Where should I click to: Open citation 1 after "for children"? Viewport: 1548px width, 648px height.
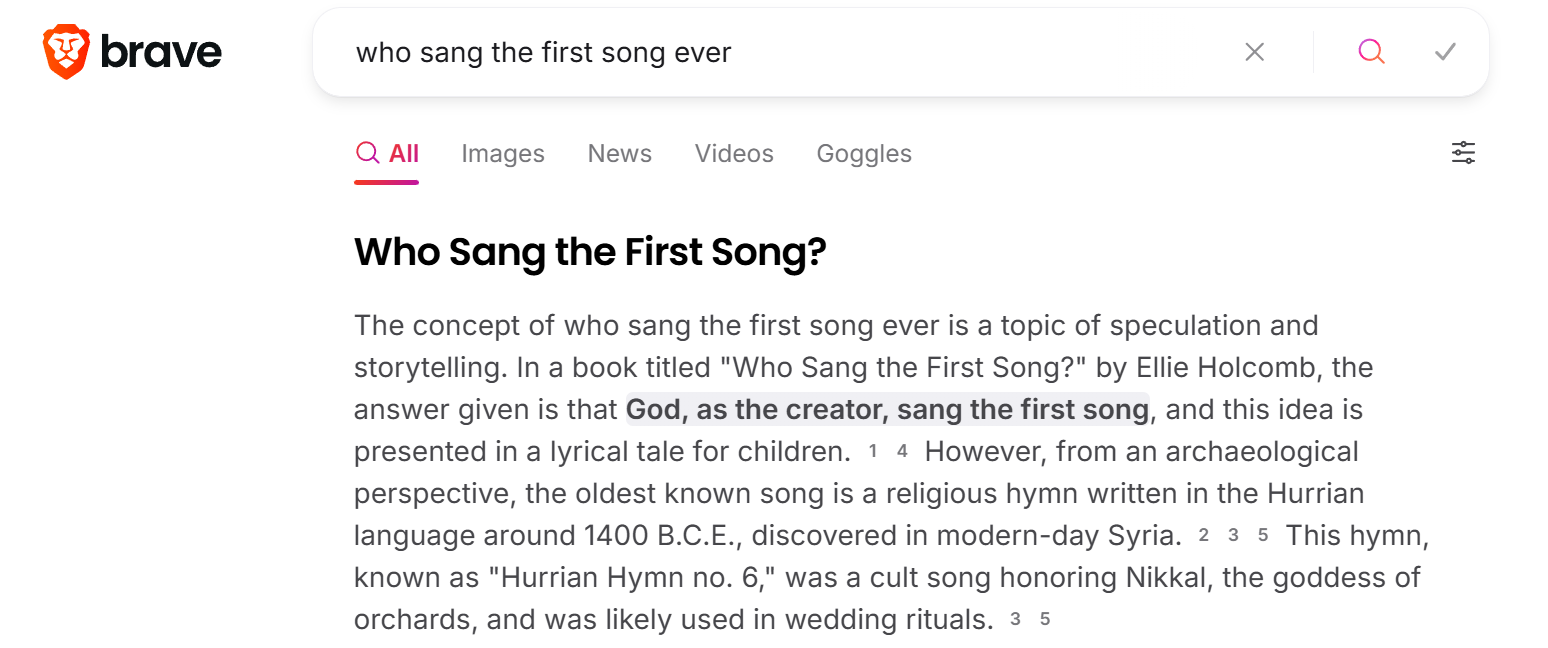(x=873, y=452)
